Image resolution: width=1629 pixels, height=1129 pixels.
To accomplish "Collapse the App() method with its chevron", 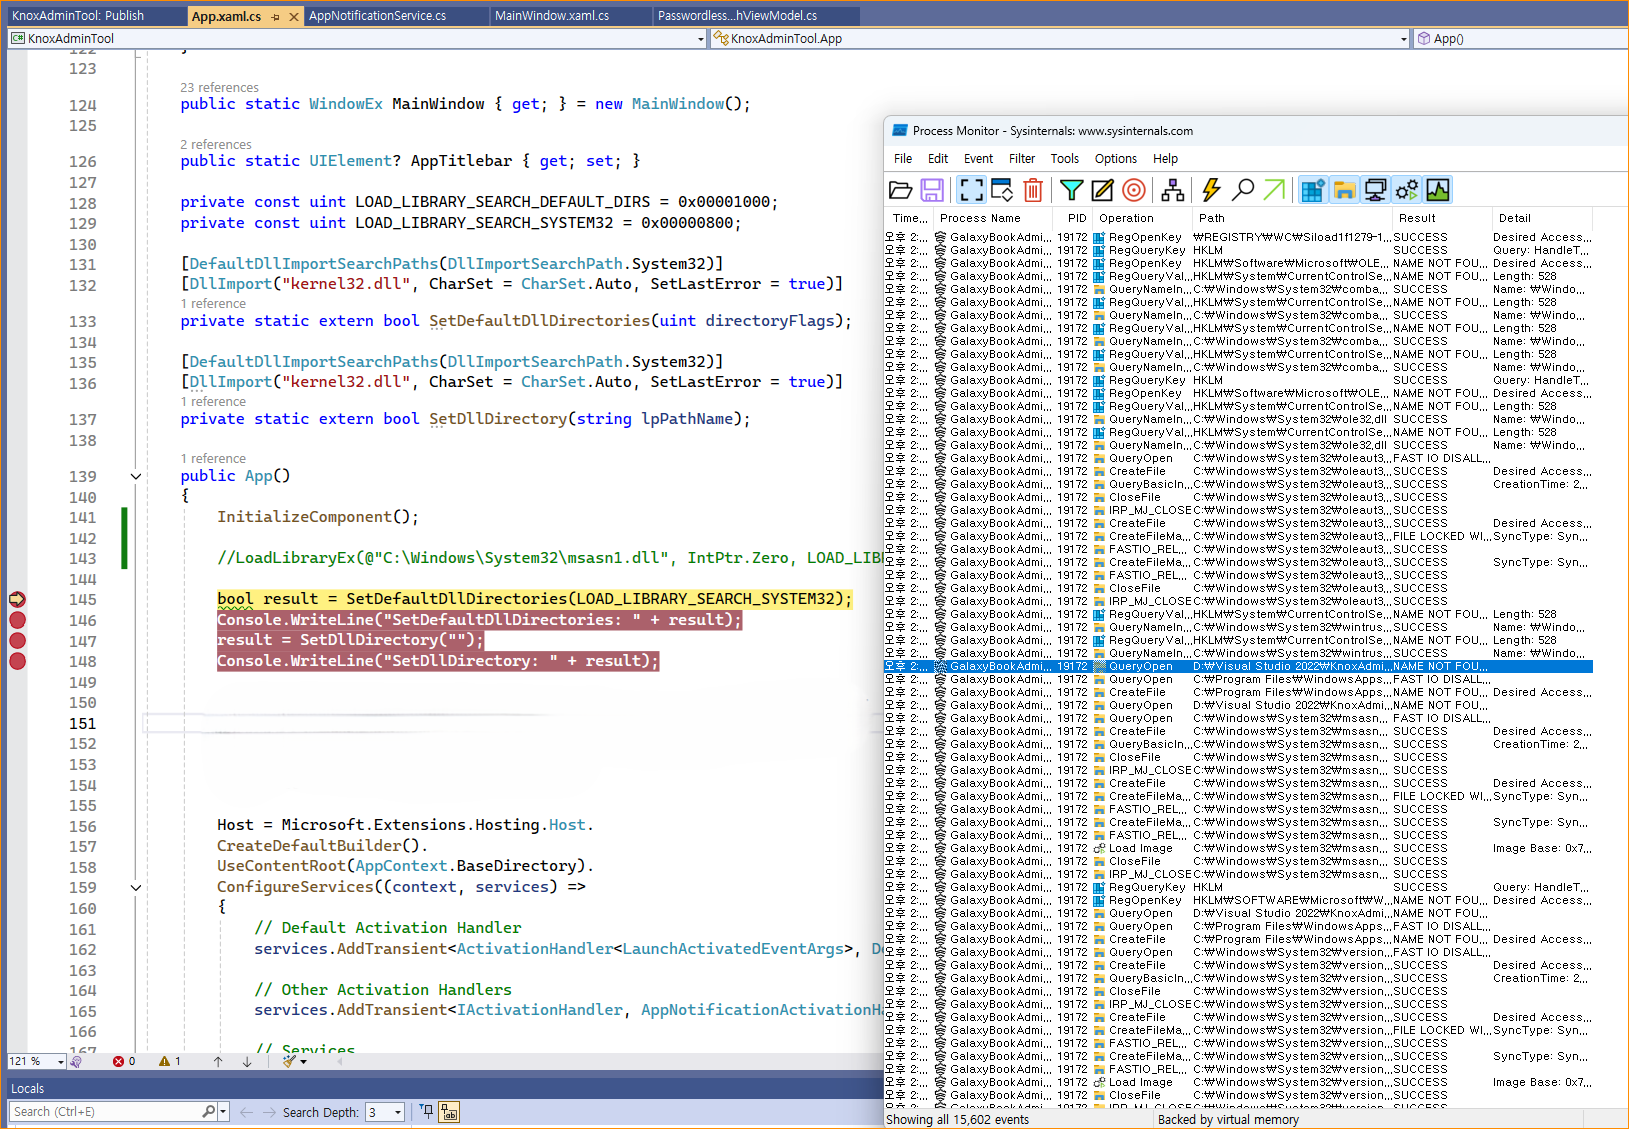I will [136, 476].
